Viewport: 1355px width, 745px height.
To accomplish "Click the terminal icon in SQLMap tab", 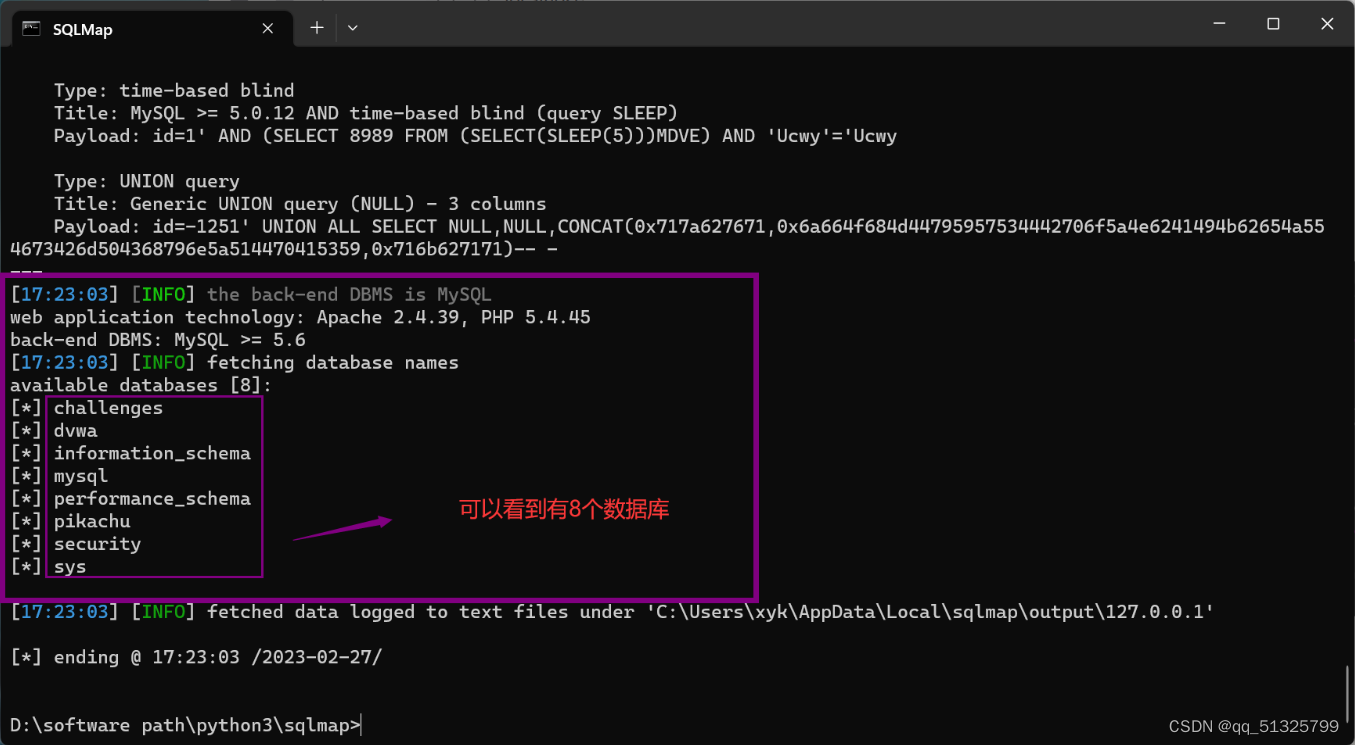I will click(32, 29).
